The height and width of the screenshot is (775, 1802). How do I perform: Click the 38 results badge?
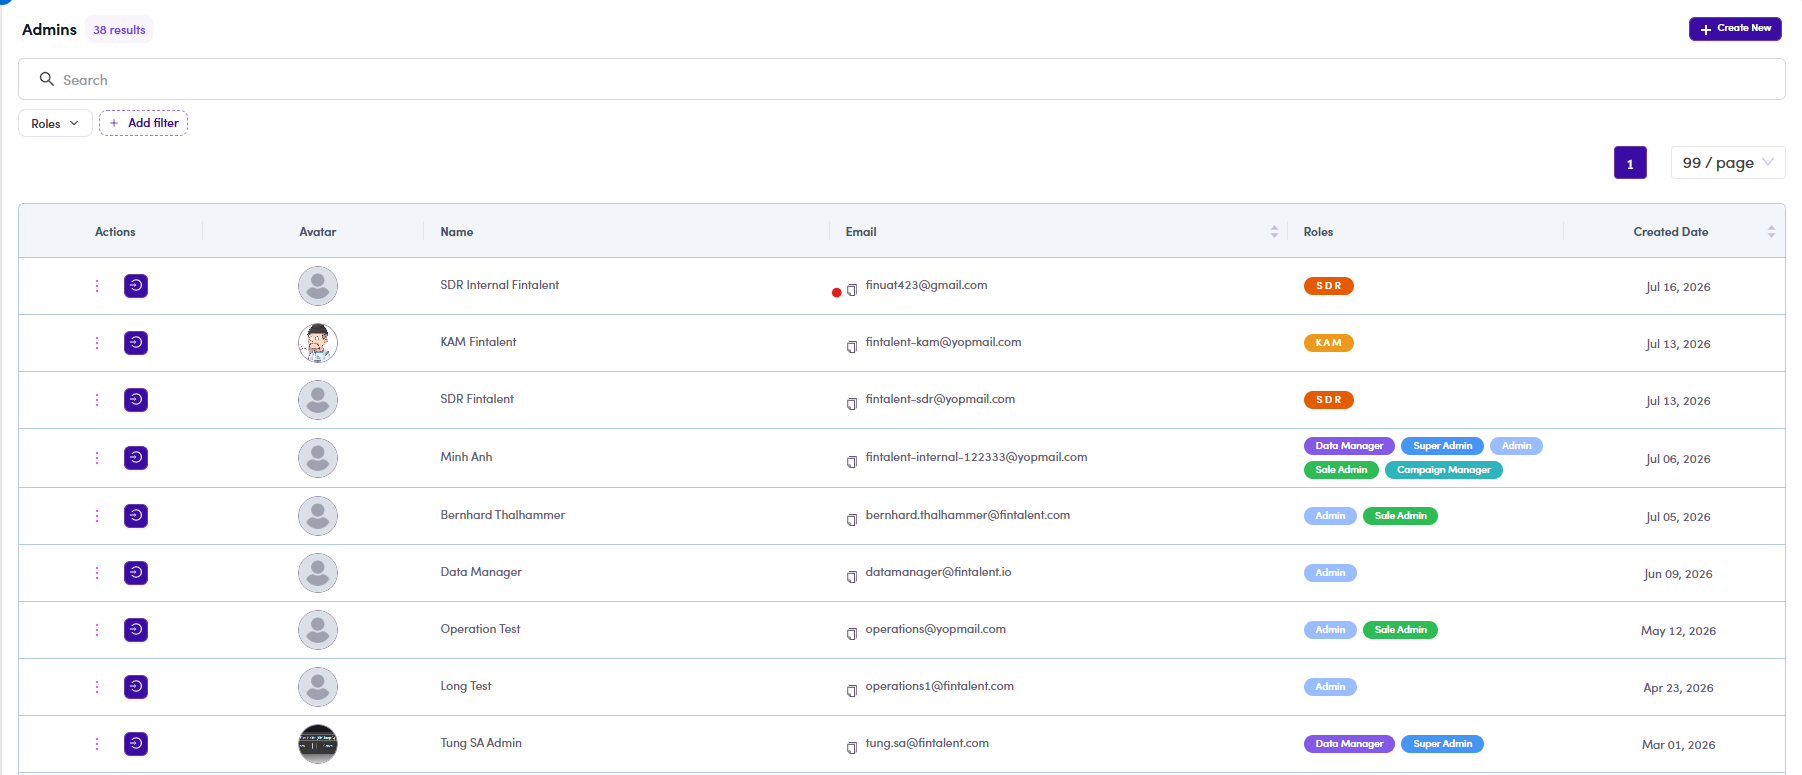(x=119, y=30)
